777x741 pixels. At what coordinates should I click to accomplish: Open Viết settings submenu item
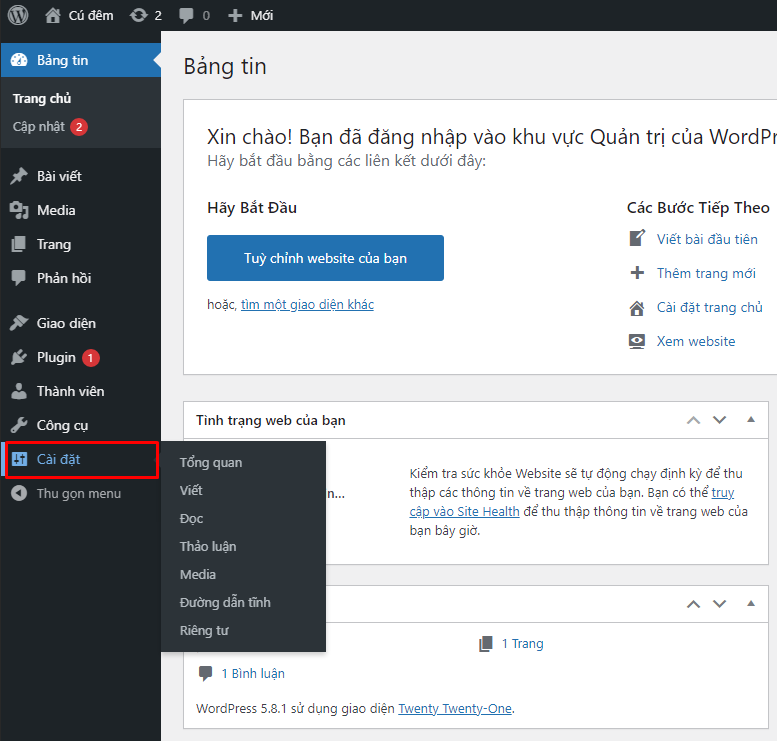point(191,490)
